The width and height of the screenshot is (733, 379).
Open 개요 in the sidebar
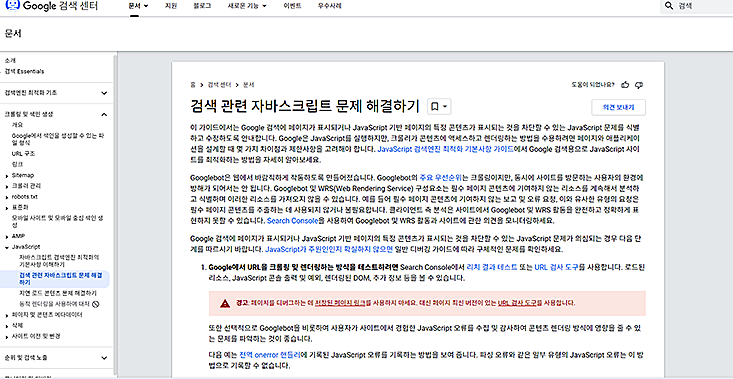tap(17, 125)
